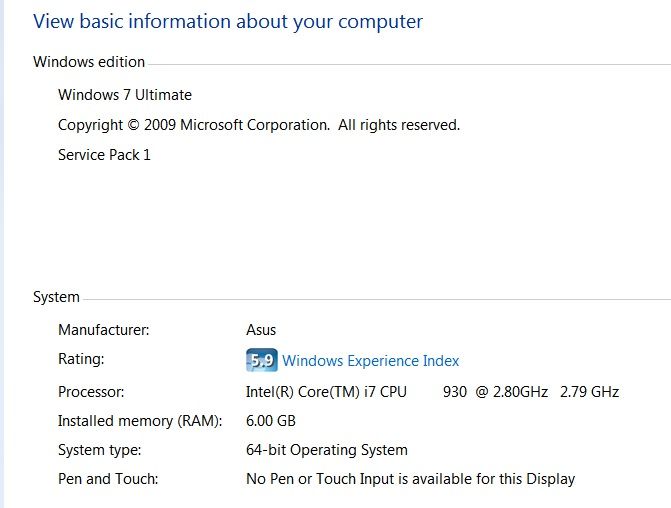Select the No Pen or Touch Input text
The height and width of the screenshot is (508, 671).
tap(410, 479)
